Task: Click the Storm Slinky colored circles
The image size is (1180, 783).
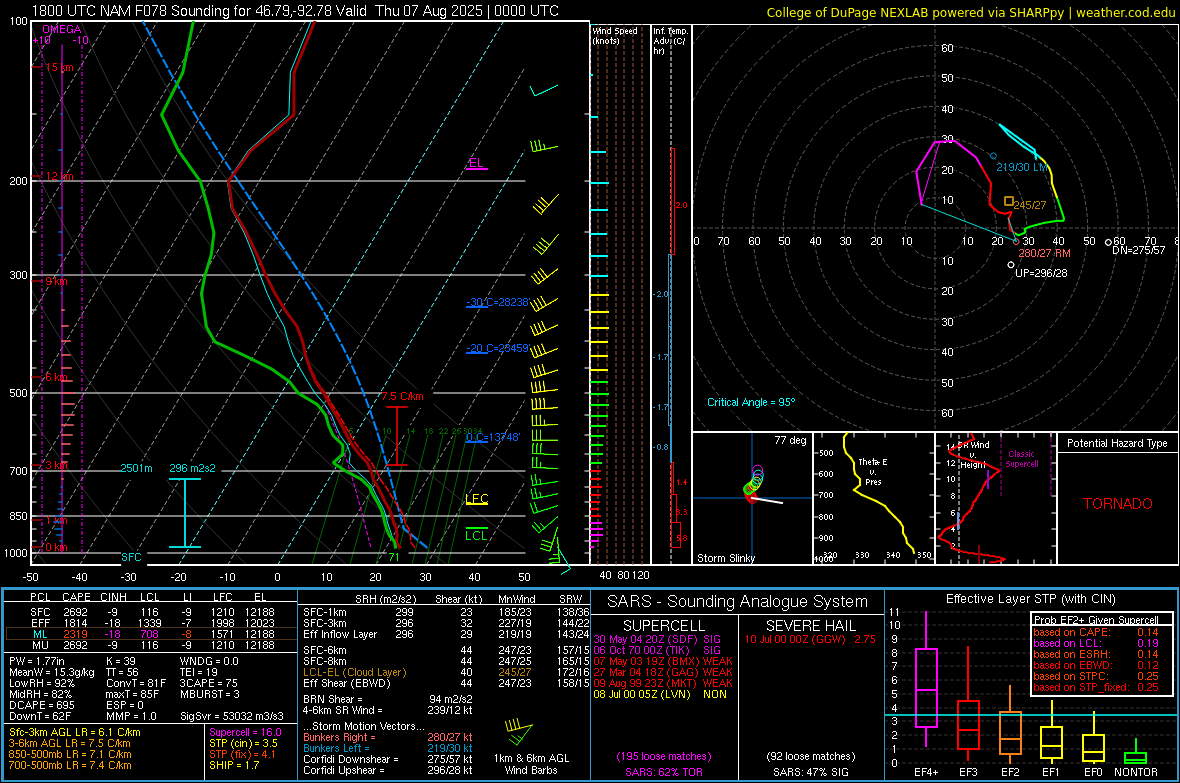Action: pos(754,482)
